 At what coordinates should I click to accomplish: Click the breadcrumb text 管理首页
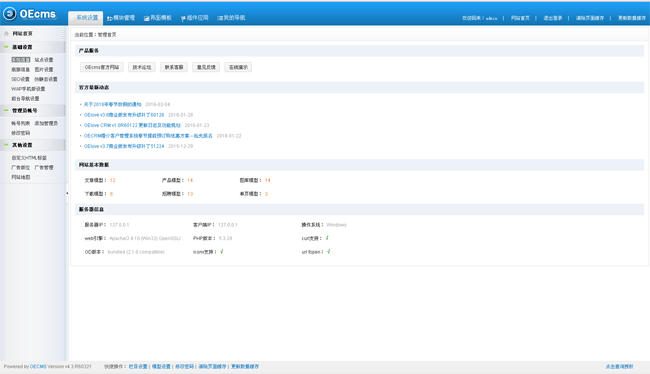(x=107, y=35)
